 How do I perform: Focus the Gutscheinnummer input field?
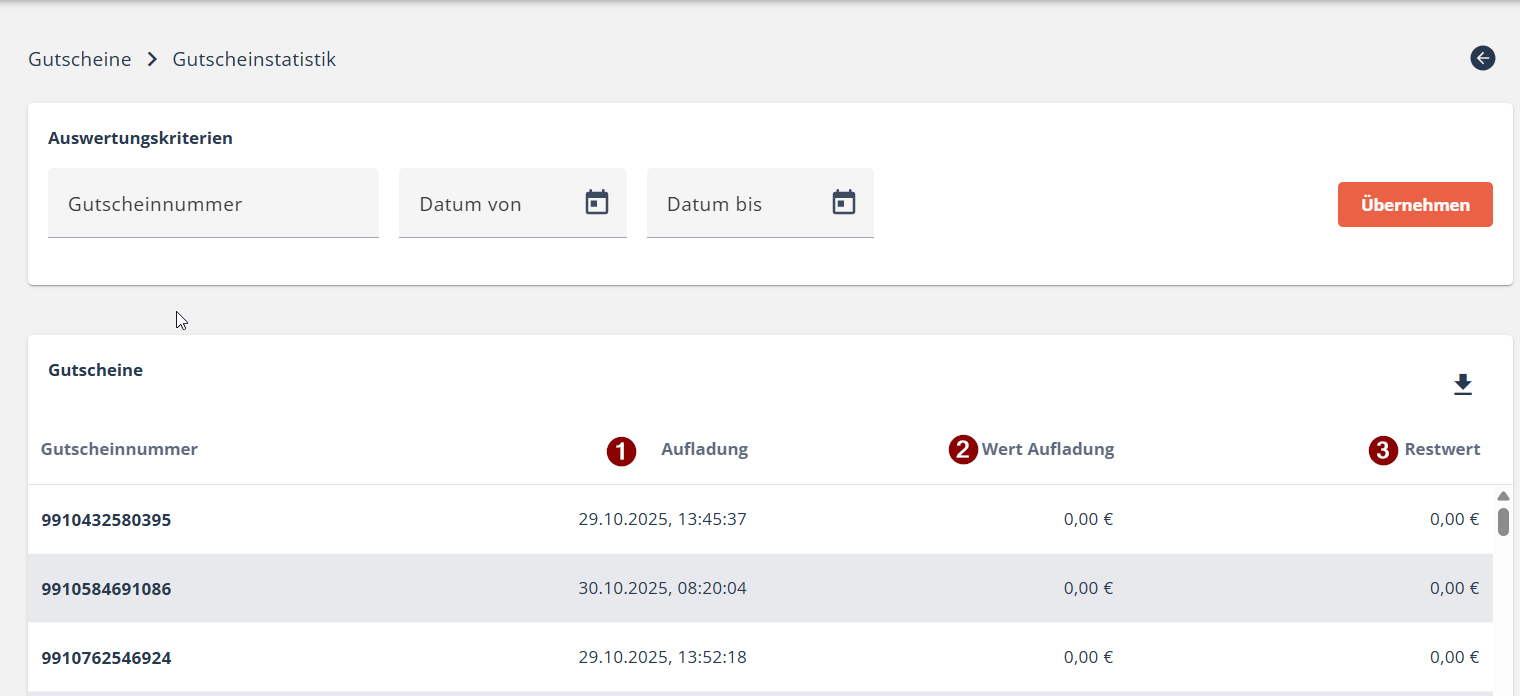coord(213,203)
